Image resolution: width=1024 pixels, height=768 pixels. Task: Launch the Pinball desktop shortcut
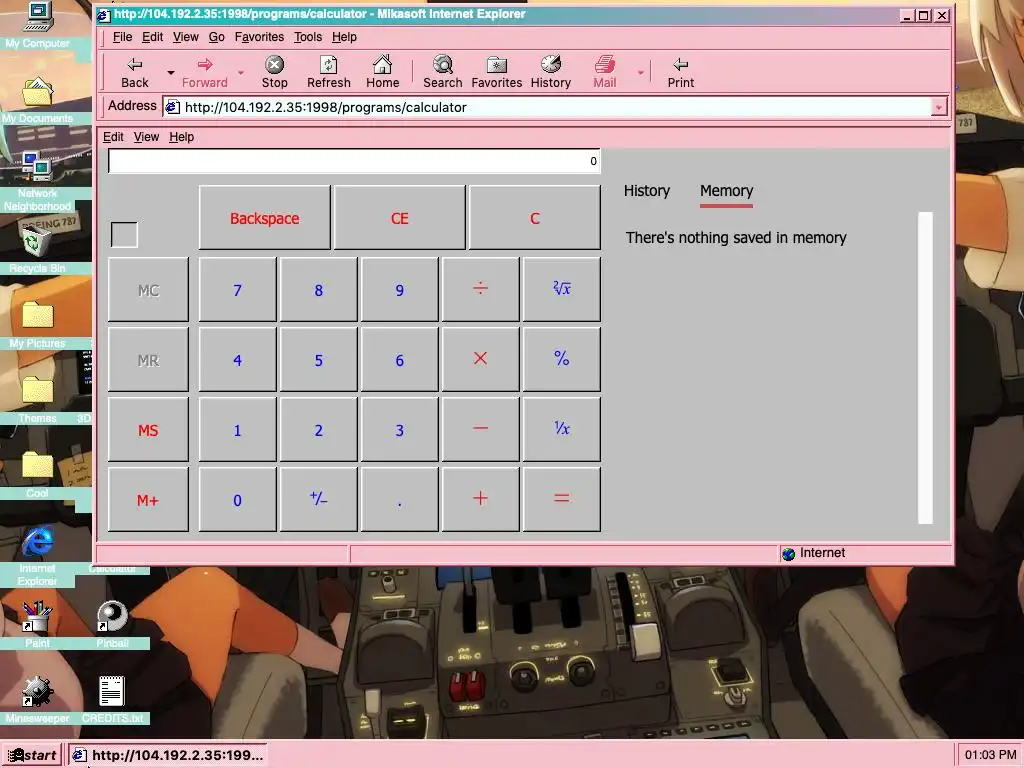point(112,625)
